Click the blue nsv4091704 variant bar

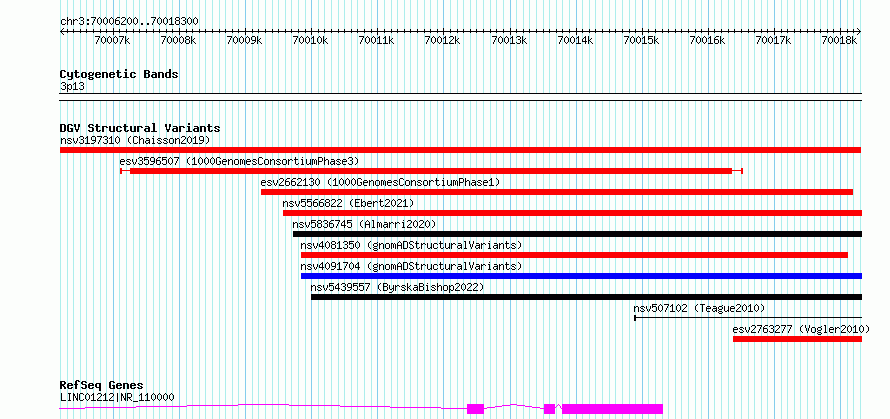click(x=581, y=276)
